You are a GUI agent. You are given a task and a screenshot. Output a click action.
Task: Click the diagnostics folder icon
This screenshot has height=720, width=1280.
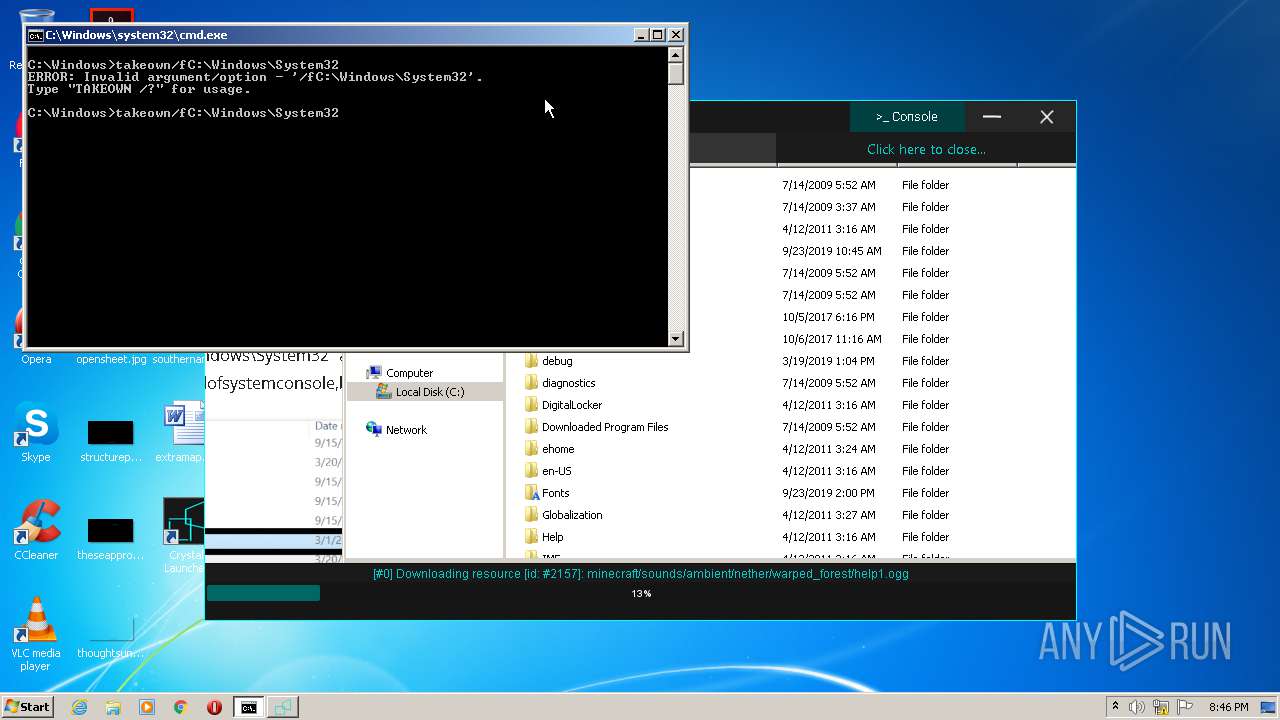pyautogui.click(x=532, y=383)
